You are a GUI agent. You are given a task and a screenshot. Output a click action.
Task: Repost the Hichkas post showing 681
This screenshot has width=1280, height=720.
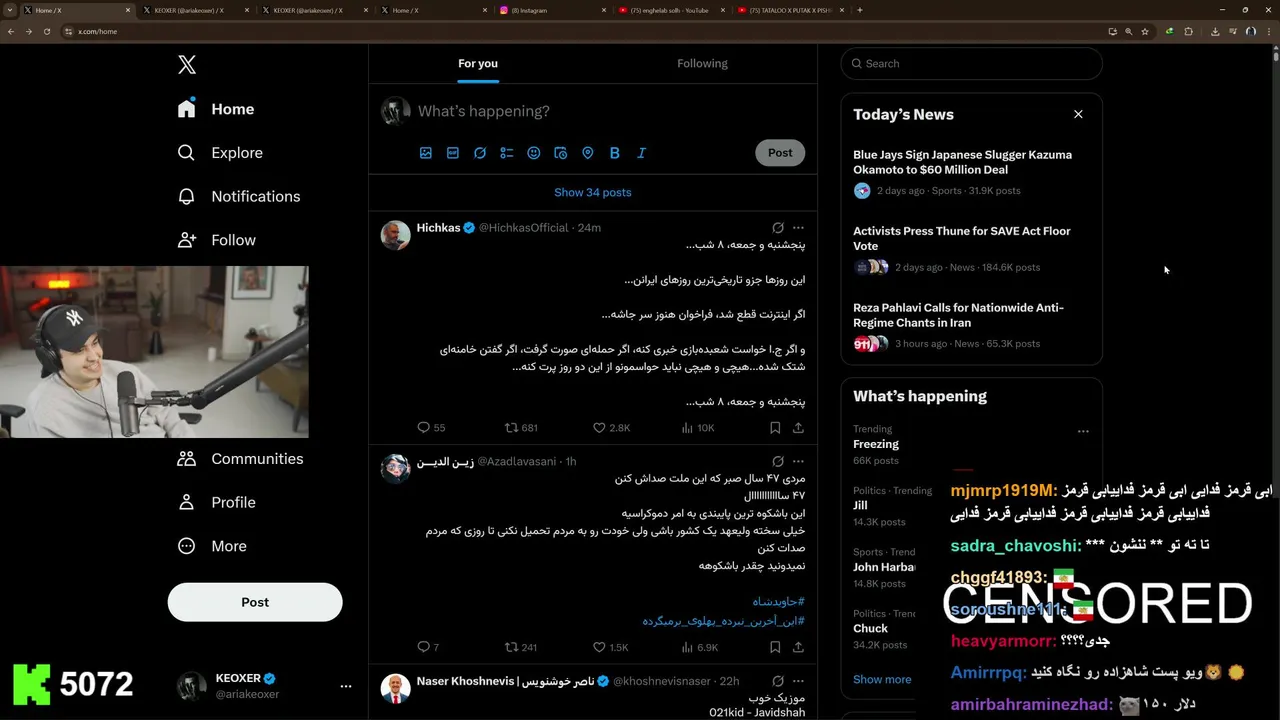click(521, 427)
